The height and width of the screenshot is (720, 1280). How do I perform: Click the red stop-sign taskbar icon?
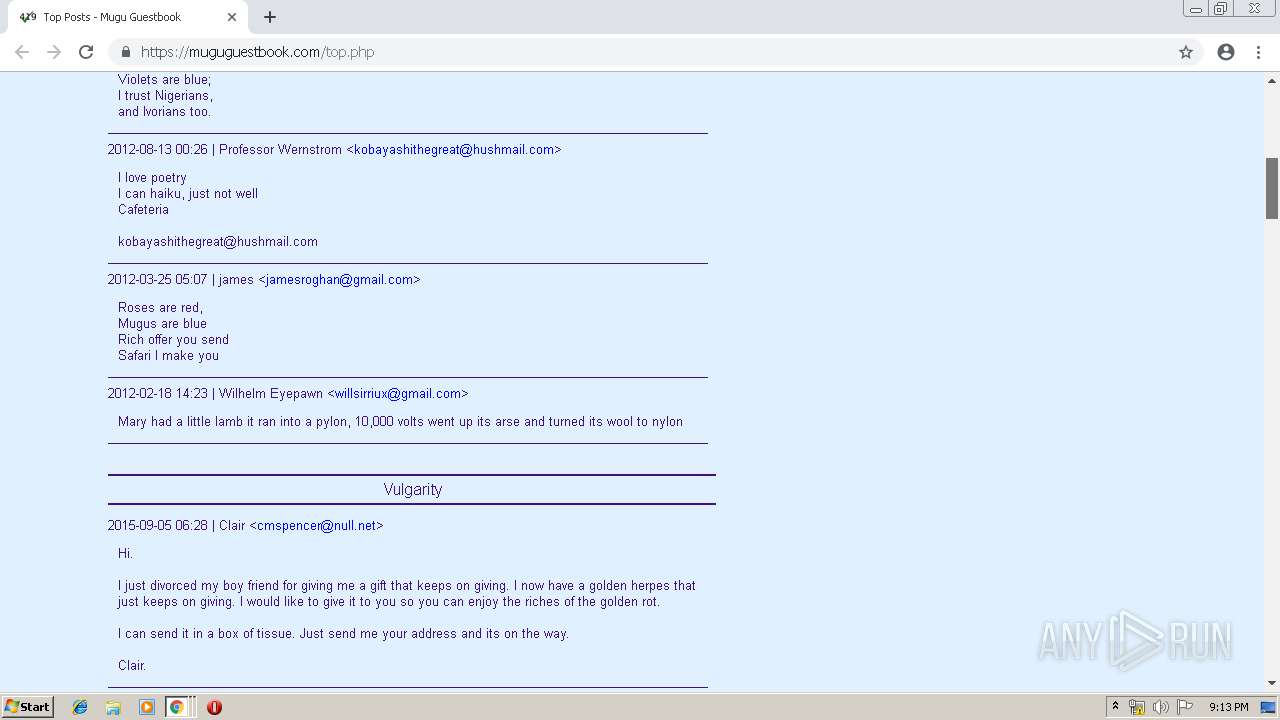214,707
